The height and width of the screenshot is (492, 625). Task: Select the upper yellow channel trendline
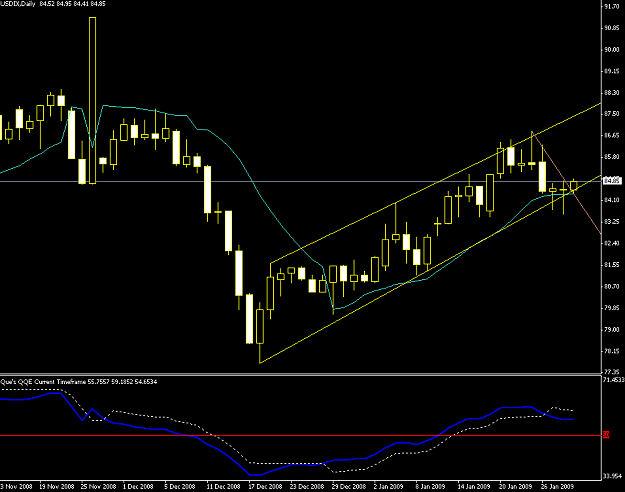435,183
